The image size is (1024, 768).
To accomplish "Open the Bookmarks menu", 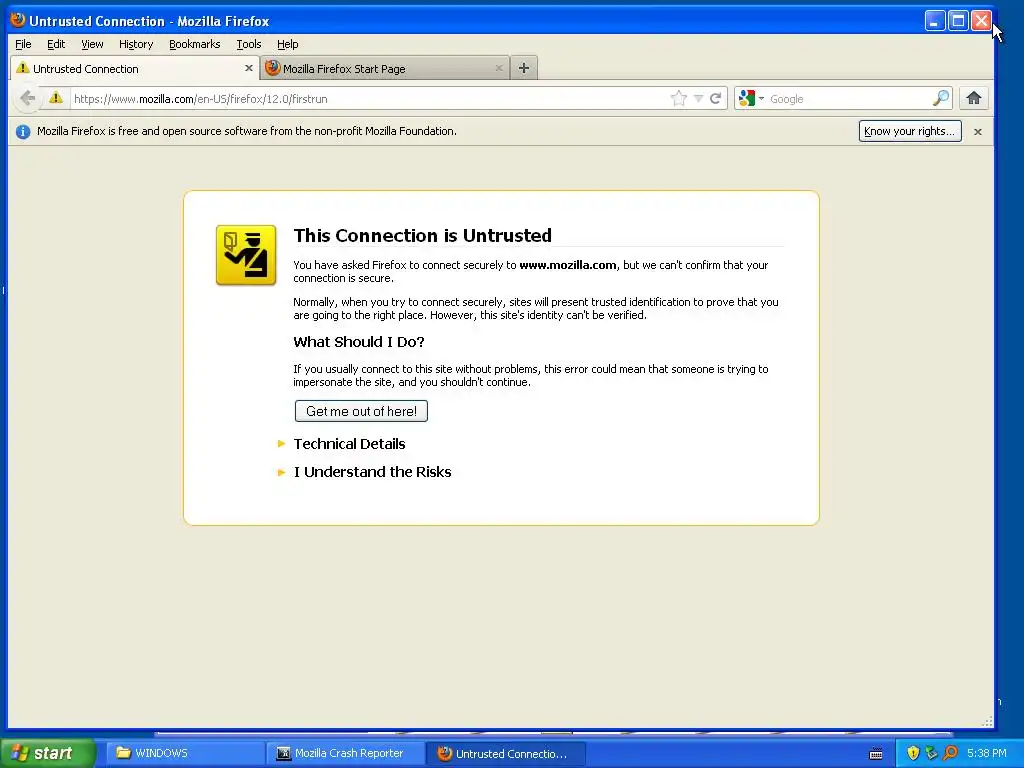I will tap(195, 44).
